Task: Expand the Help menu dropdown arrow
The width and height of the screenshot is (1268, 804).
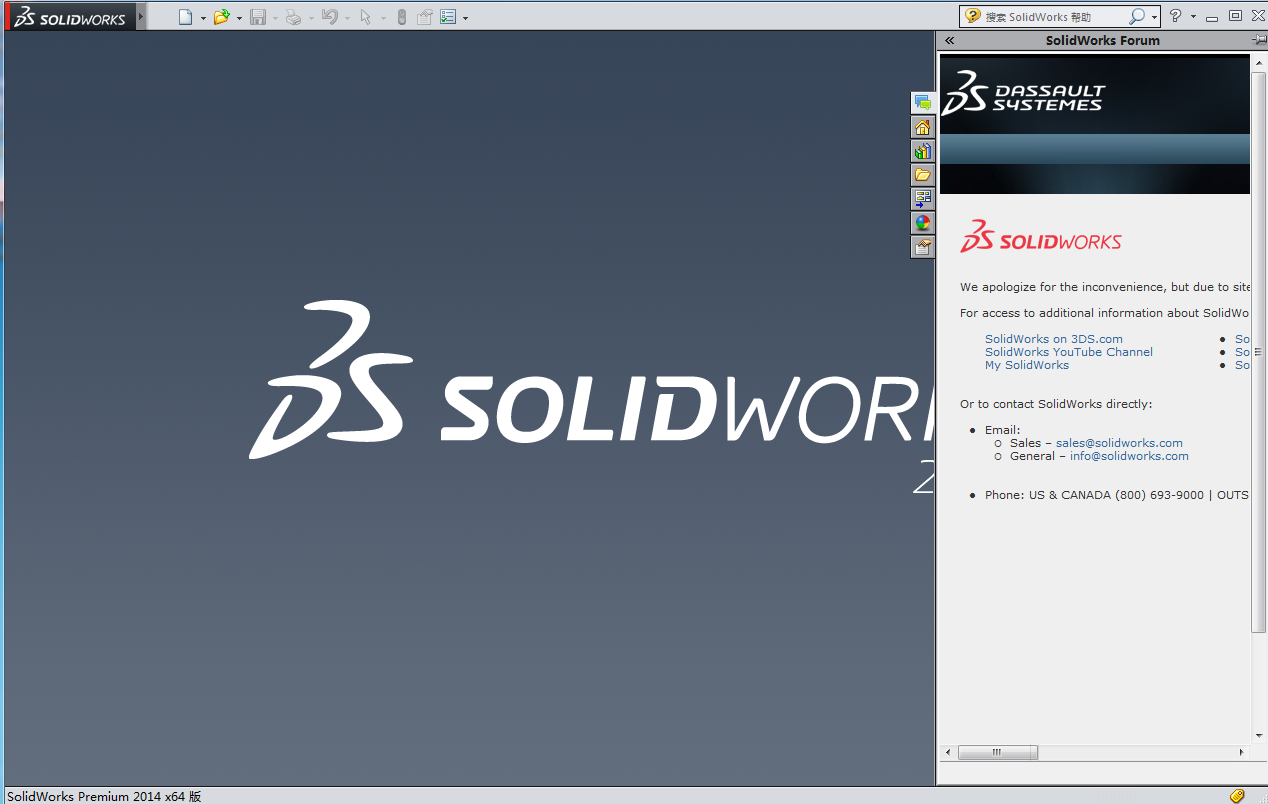Action: [x=1193, y=17]
